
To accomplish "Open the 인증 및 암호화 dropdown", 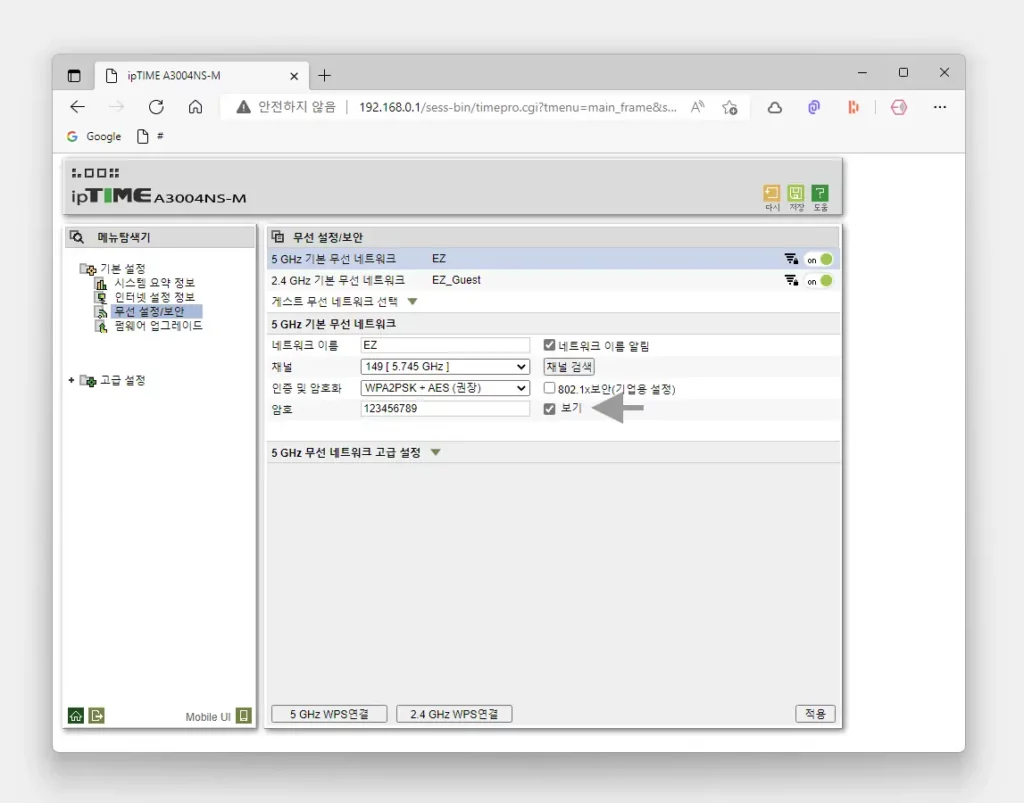I will click(445, 388).
